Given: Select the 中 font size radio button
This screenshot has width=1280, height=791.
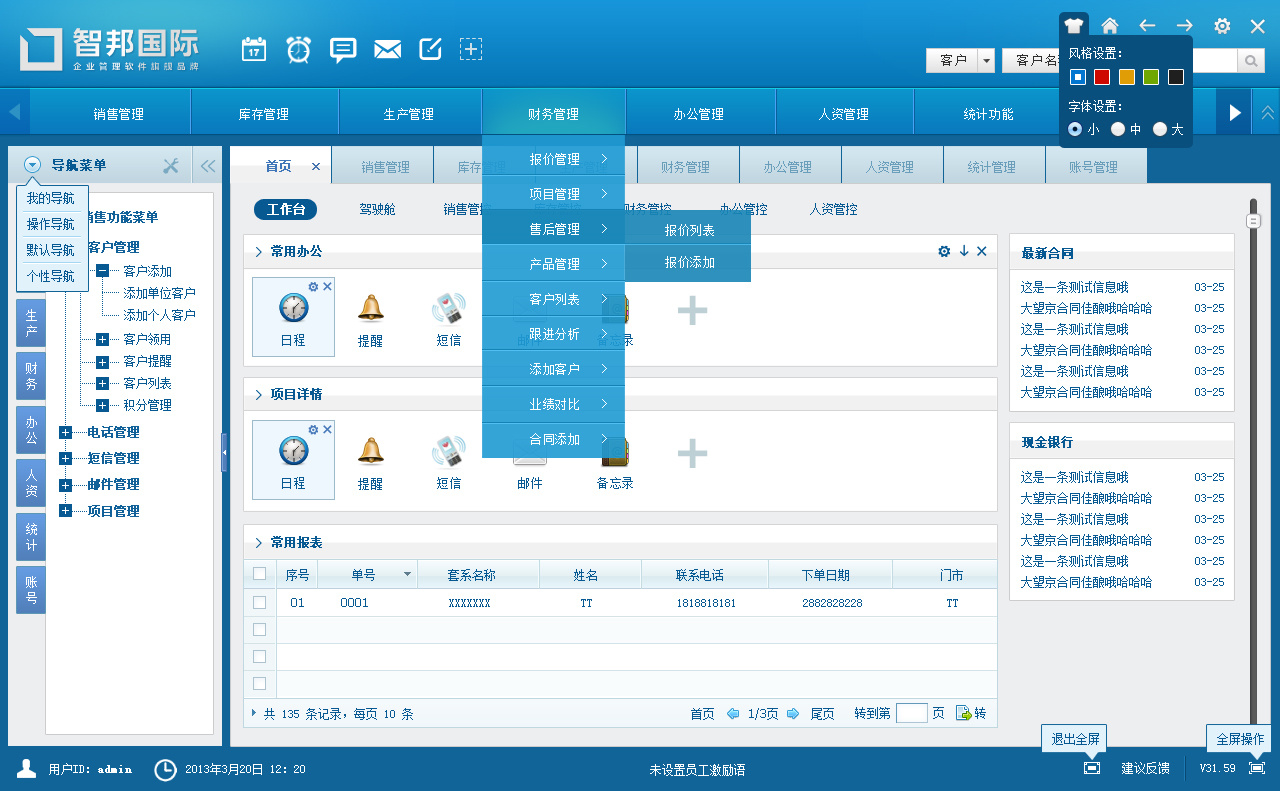Looking at the screenshot, I should tap(1118, 129).
